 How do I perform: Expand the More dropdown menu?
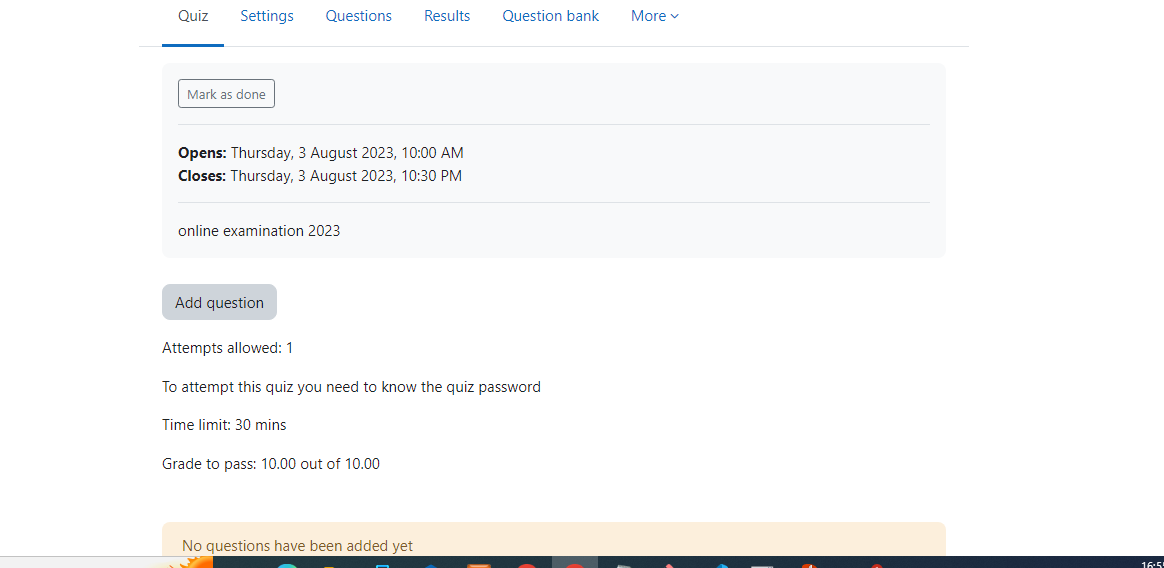point(655,16)
